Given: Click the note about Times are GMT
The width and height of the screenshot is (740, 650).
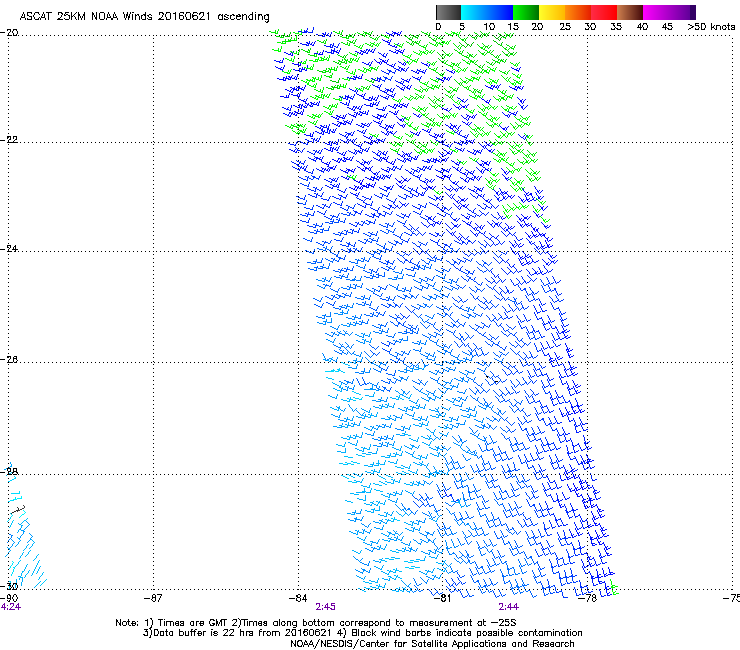Looking at the screenshot, I should [x=187, y=623].
